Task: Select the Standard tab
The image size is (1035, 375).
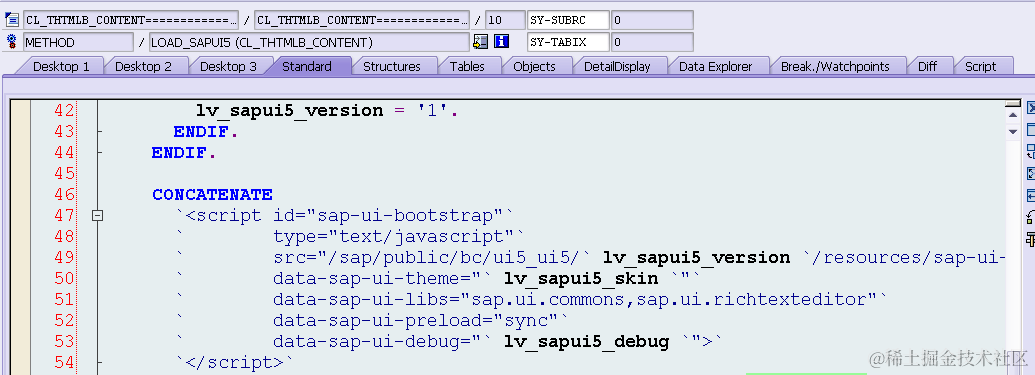Action: click(x=307, y=66)
